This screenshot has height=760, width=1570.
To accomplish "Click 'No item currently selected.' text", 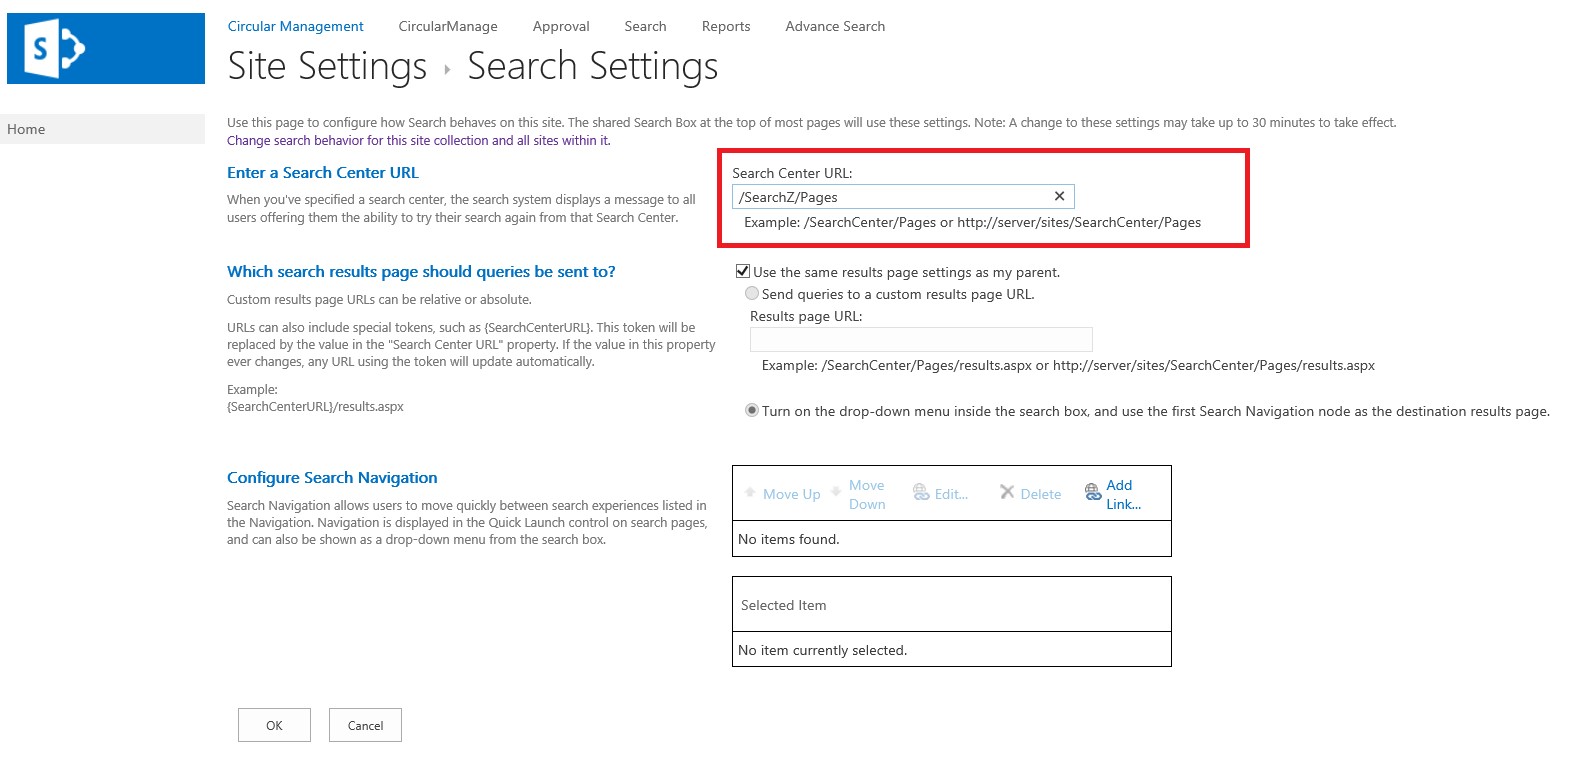I will (822, 650).
